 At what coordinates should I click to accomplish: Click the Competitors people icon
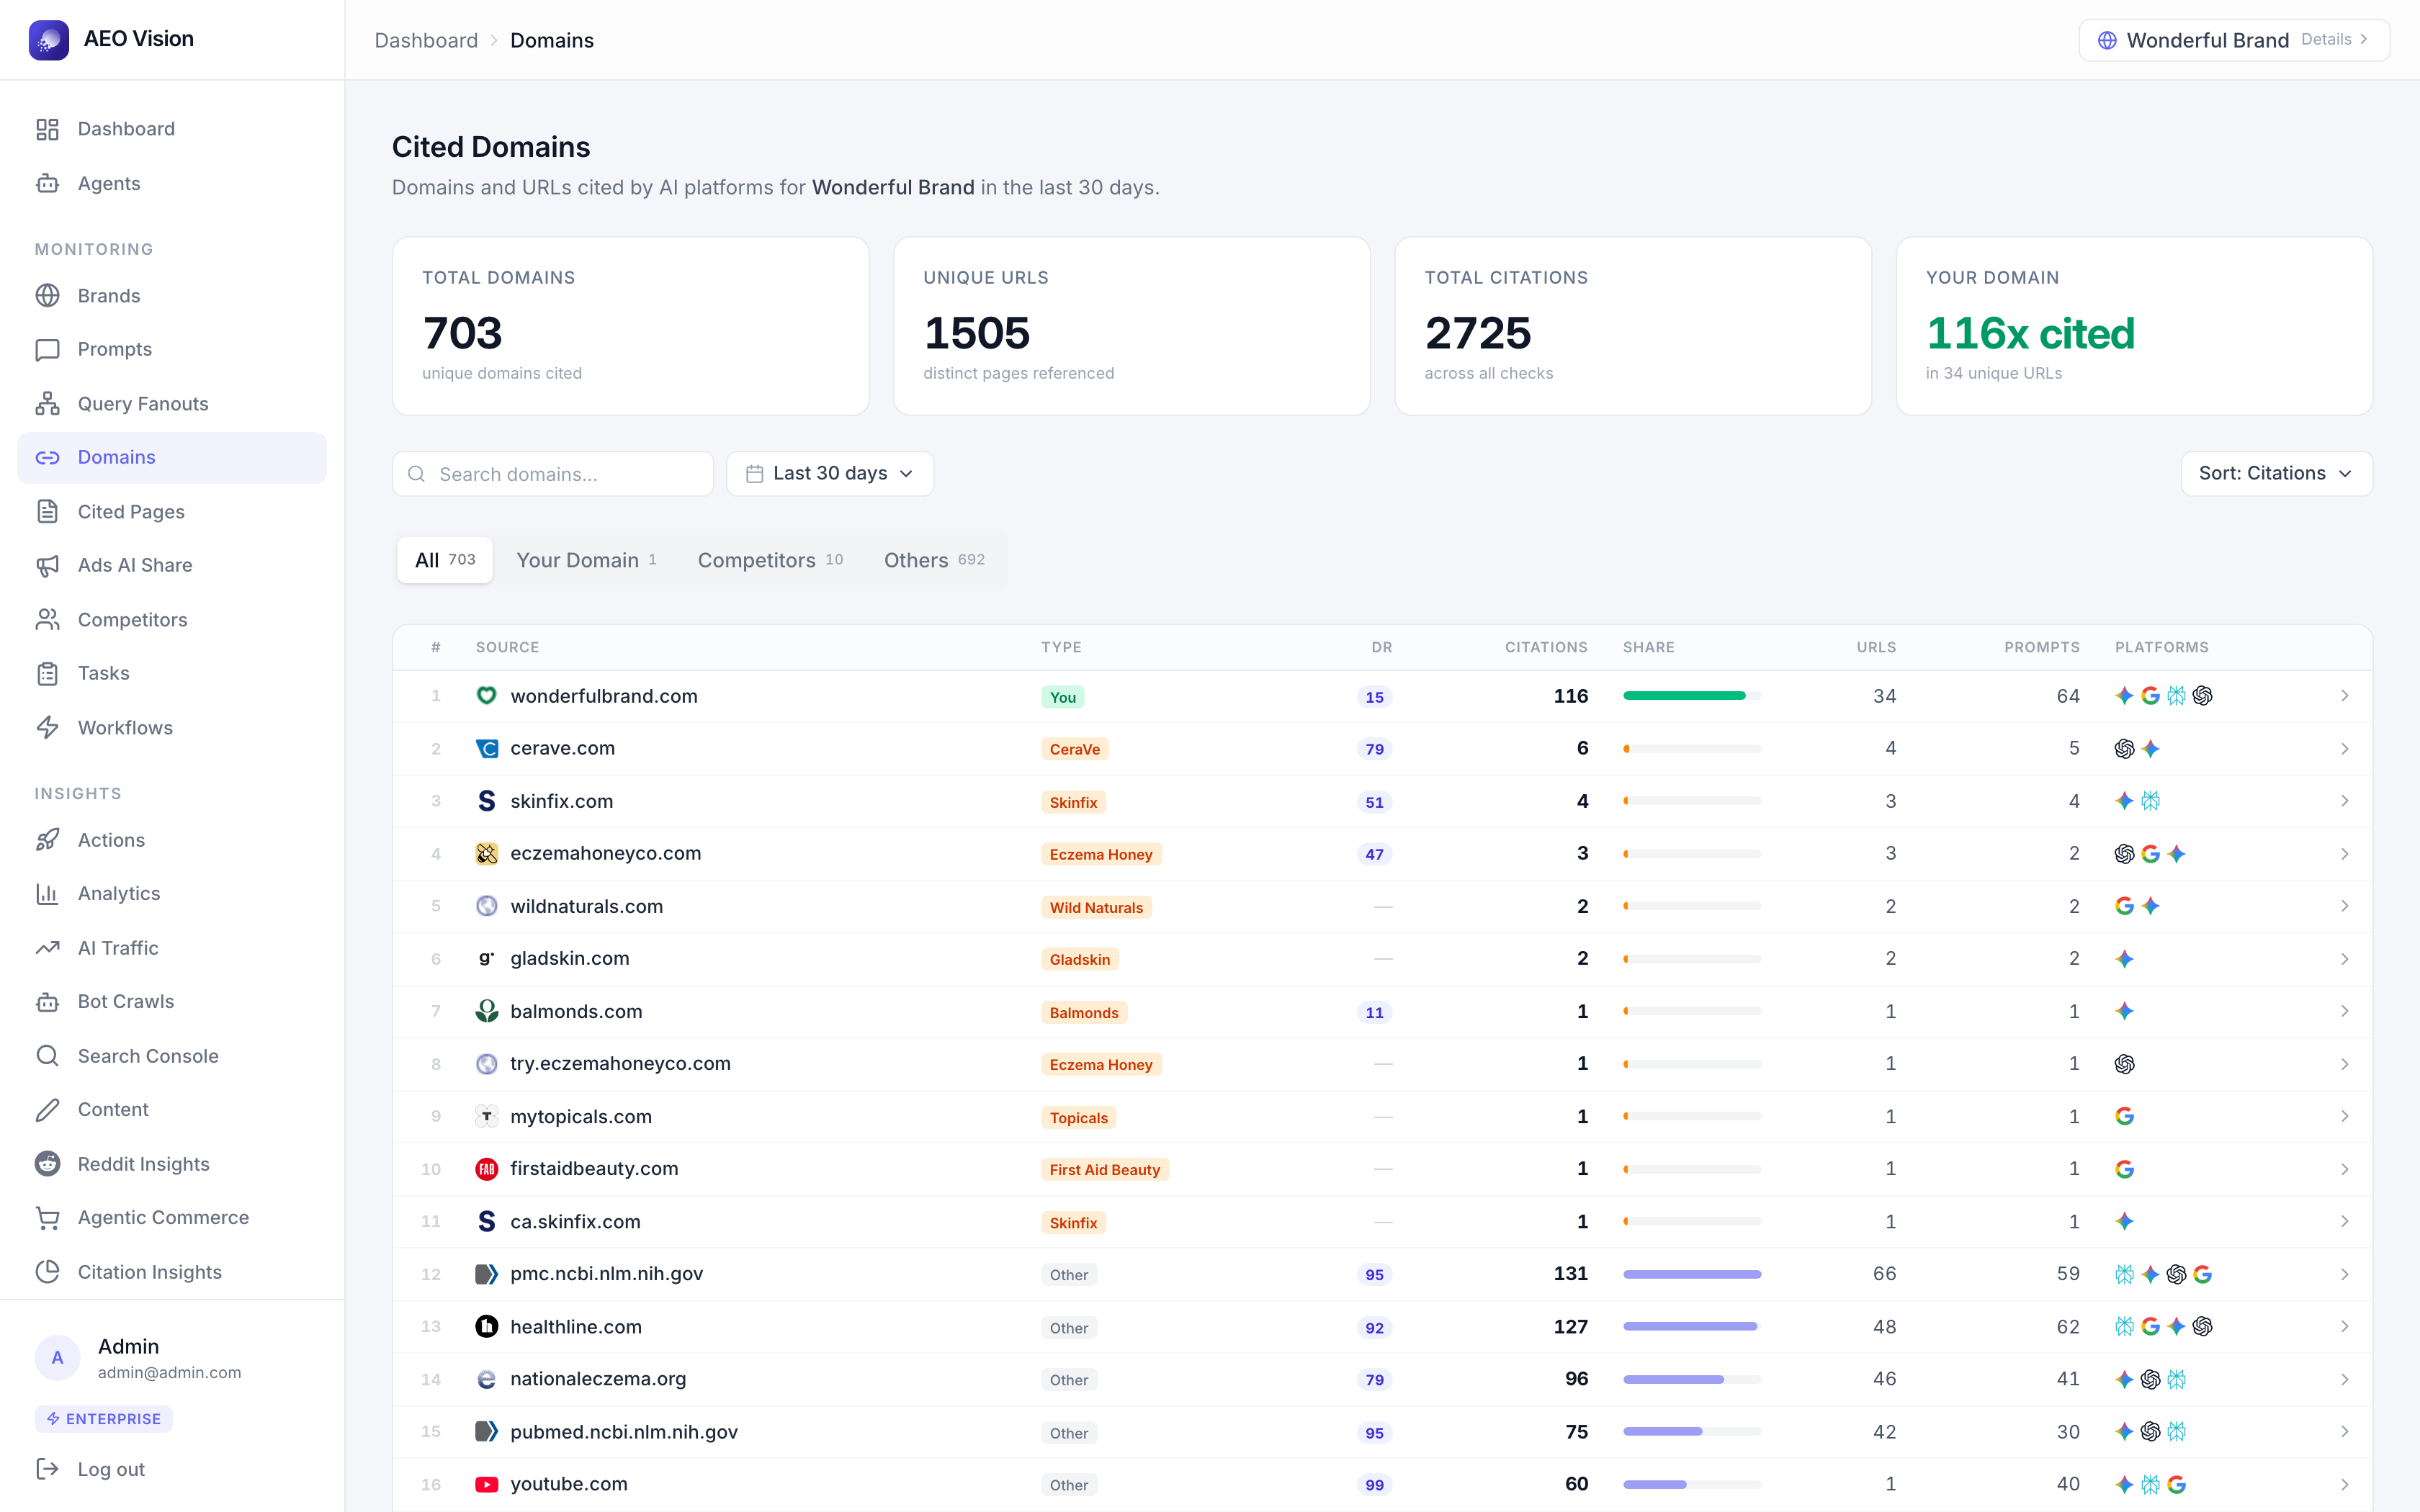pyautogui.click(x=47, y=620)
